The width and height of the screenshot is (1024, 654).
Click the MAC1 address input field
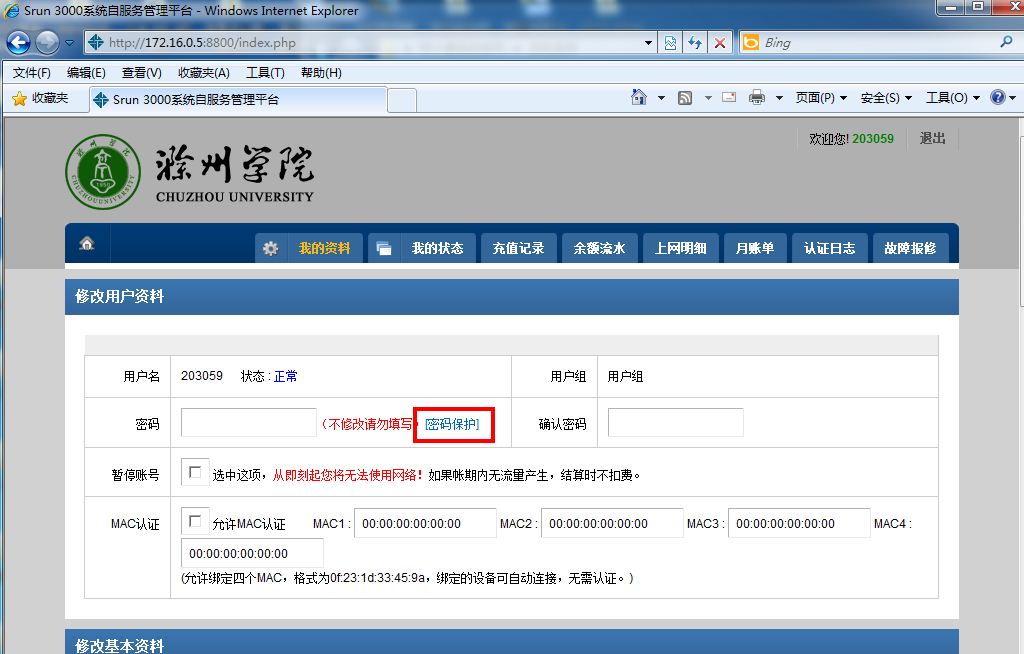pos(425,523)
